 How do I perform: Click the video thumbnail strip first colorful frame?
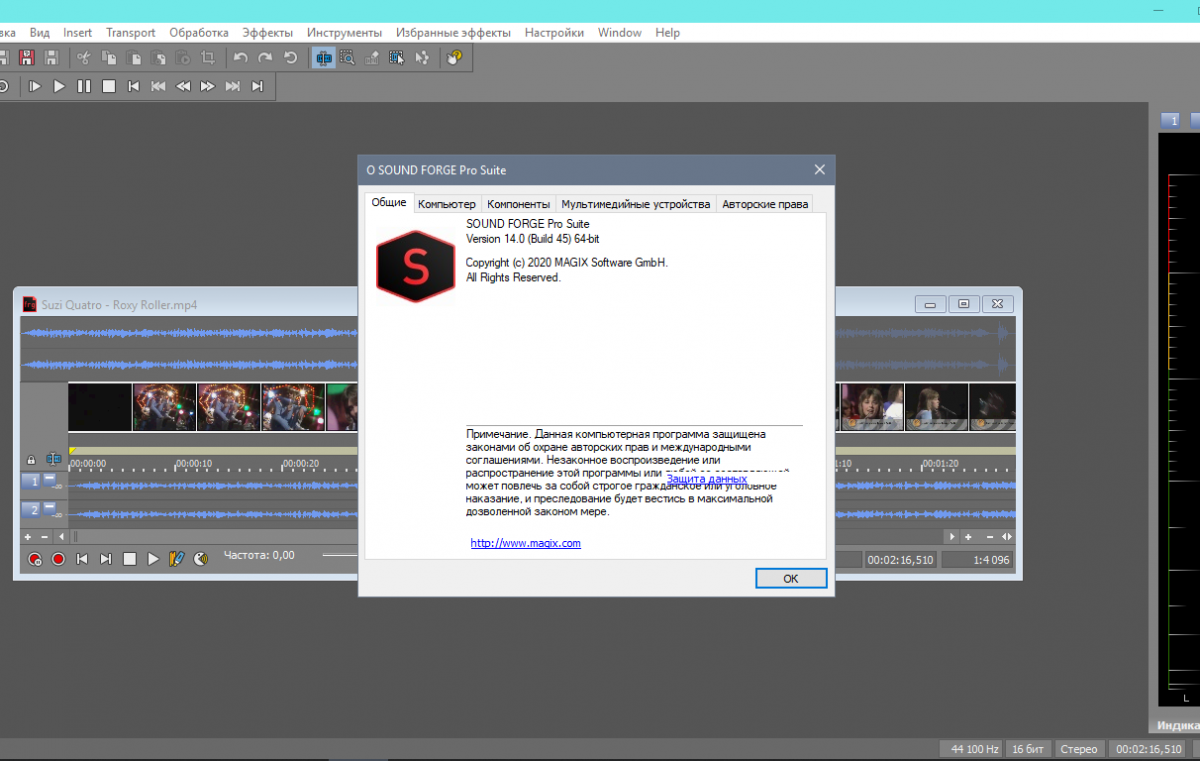click(x=164, y=408)
